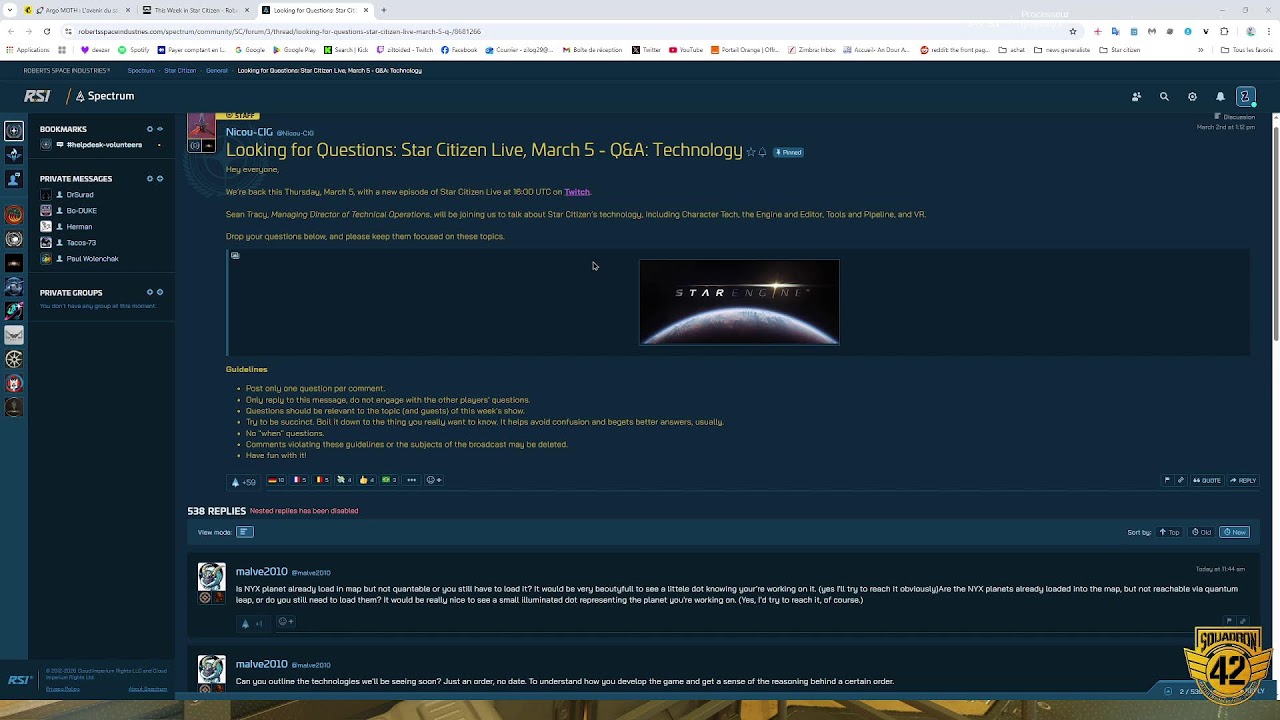The width and height of the screenshot is (1280, 720).
Task: Click the Star Engine image thumbnail
Action: click(x=739, y=302)
